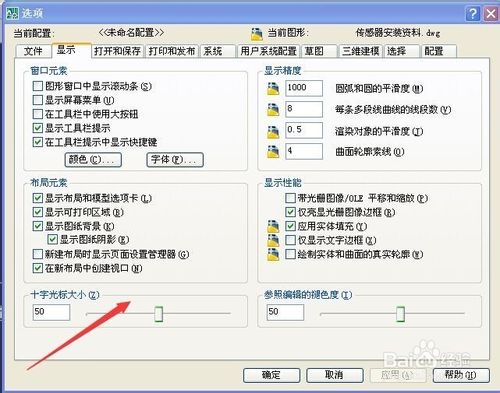This screenshot has width=500, height=393.
Task: Switch to the 选择 tab
Action: [x=402, y=51]
